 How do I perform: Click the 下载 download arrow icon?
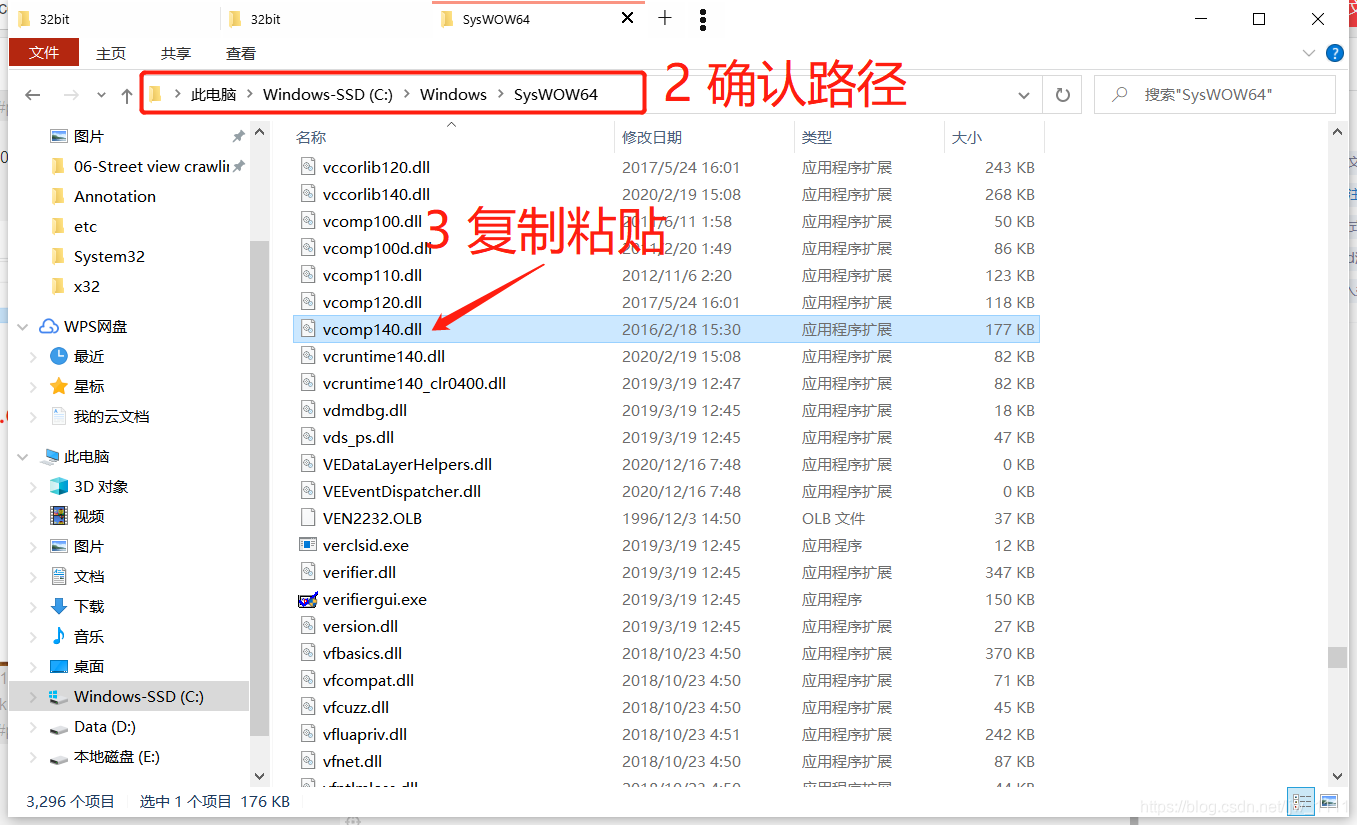[59, 606]
